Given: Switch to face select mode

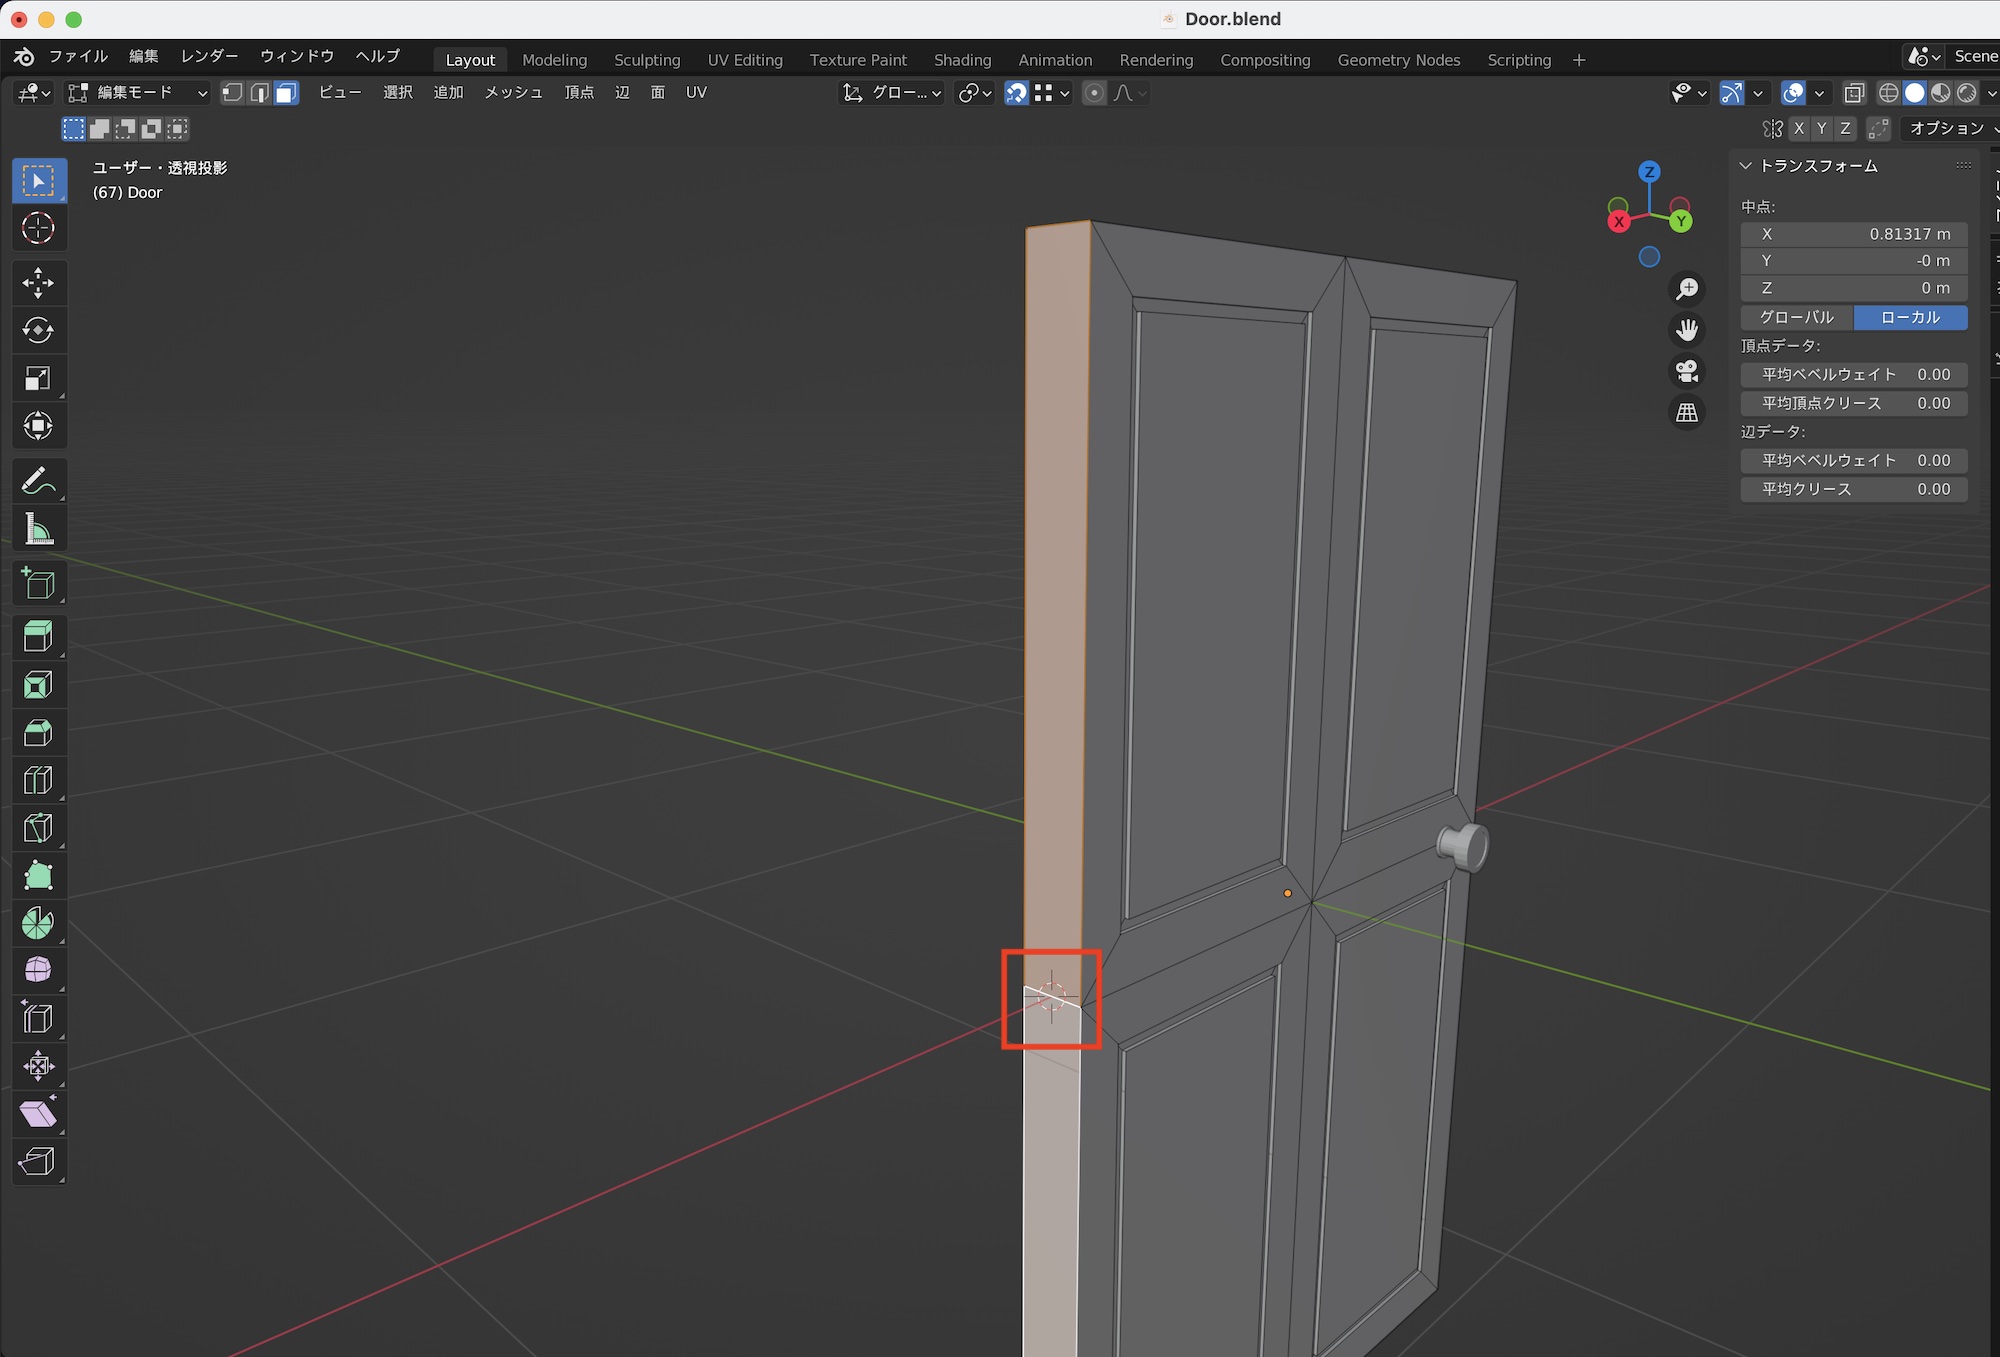Looking at the screenshot, I should pyautogui.click(x=287, y=93).
